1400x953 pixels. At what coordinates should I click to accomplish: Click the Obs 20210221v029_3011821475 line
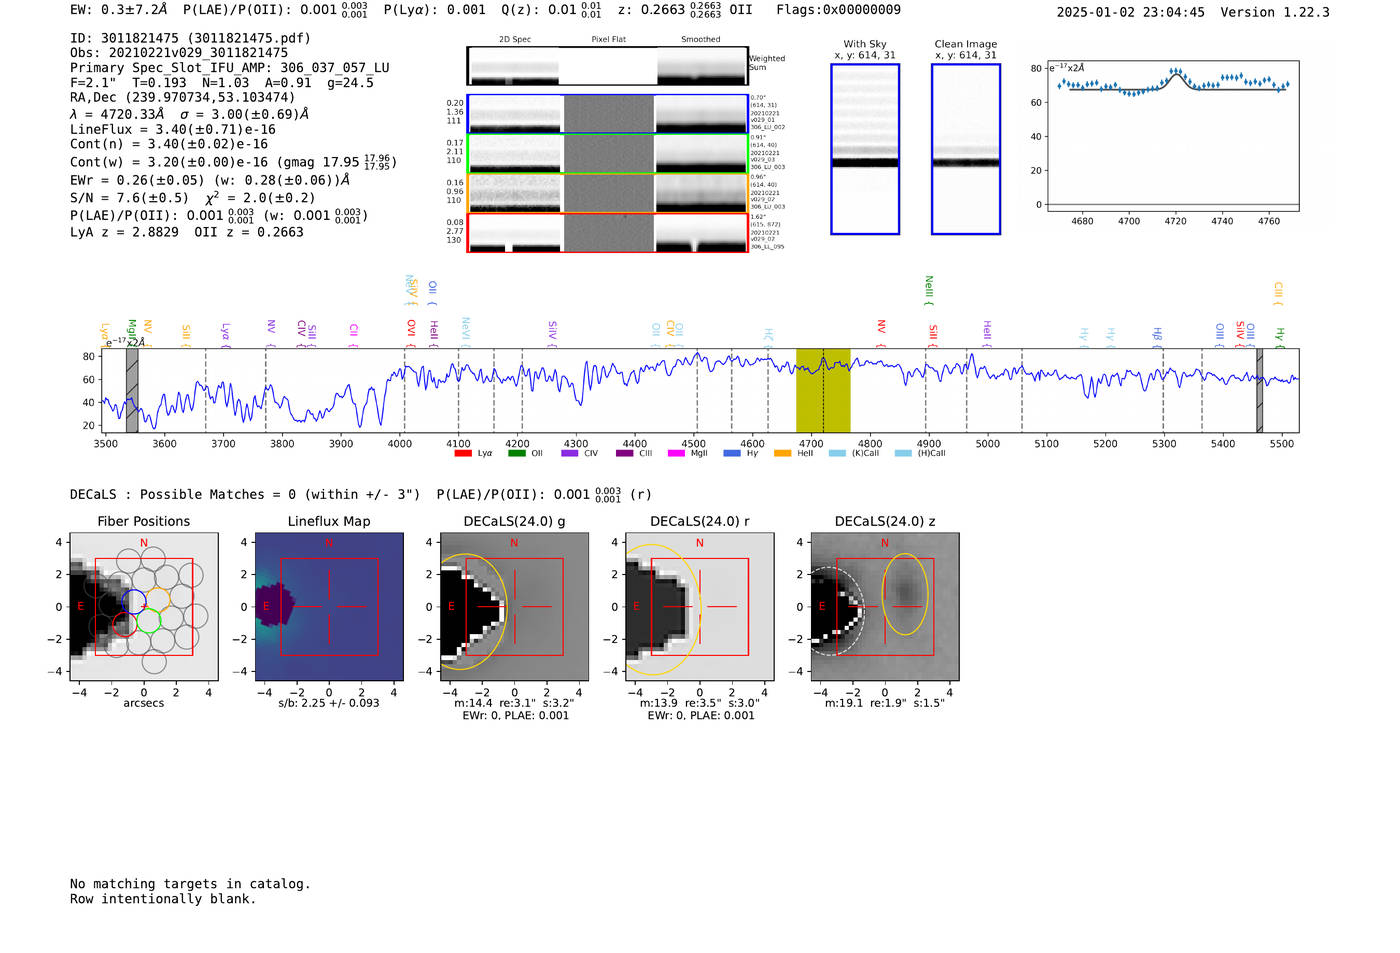coord(179,53)
